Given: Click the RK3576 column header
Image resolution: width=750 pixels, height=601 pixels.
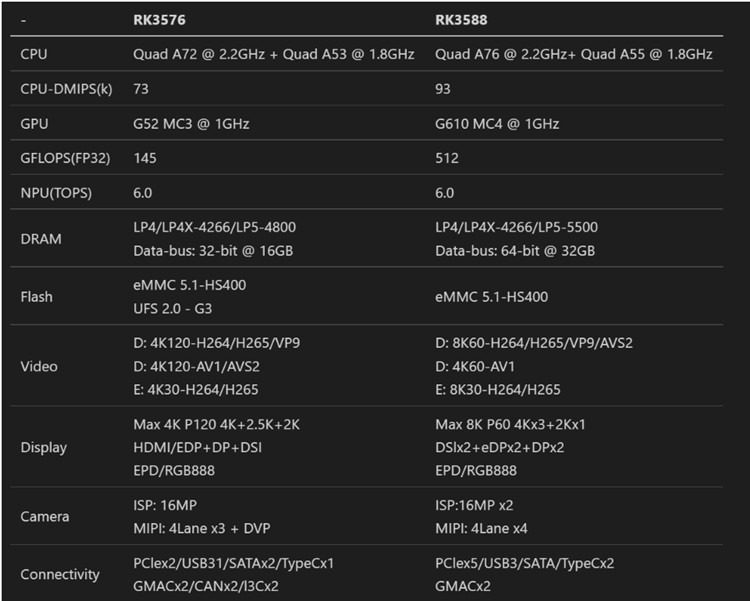Looking at the screenshot, I should (x=161, y=19).
